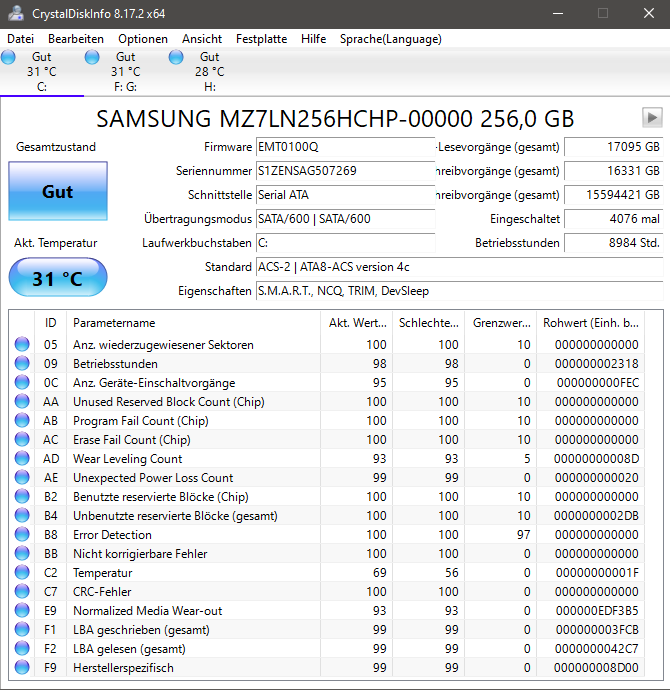670x690 pixels.
Task: Click the Akt. Temperatur label
Action: (56, 243)
